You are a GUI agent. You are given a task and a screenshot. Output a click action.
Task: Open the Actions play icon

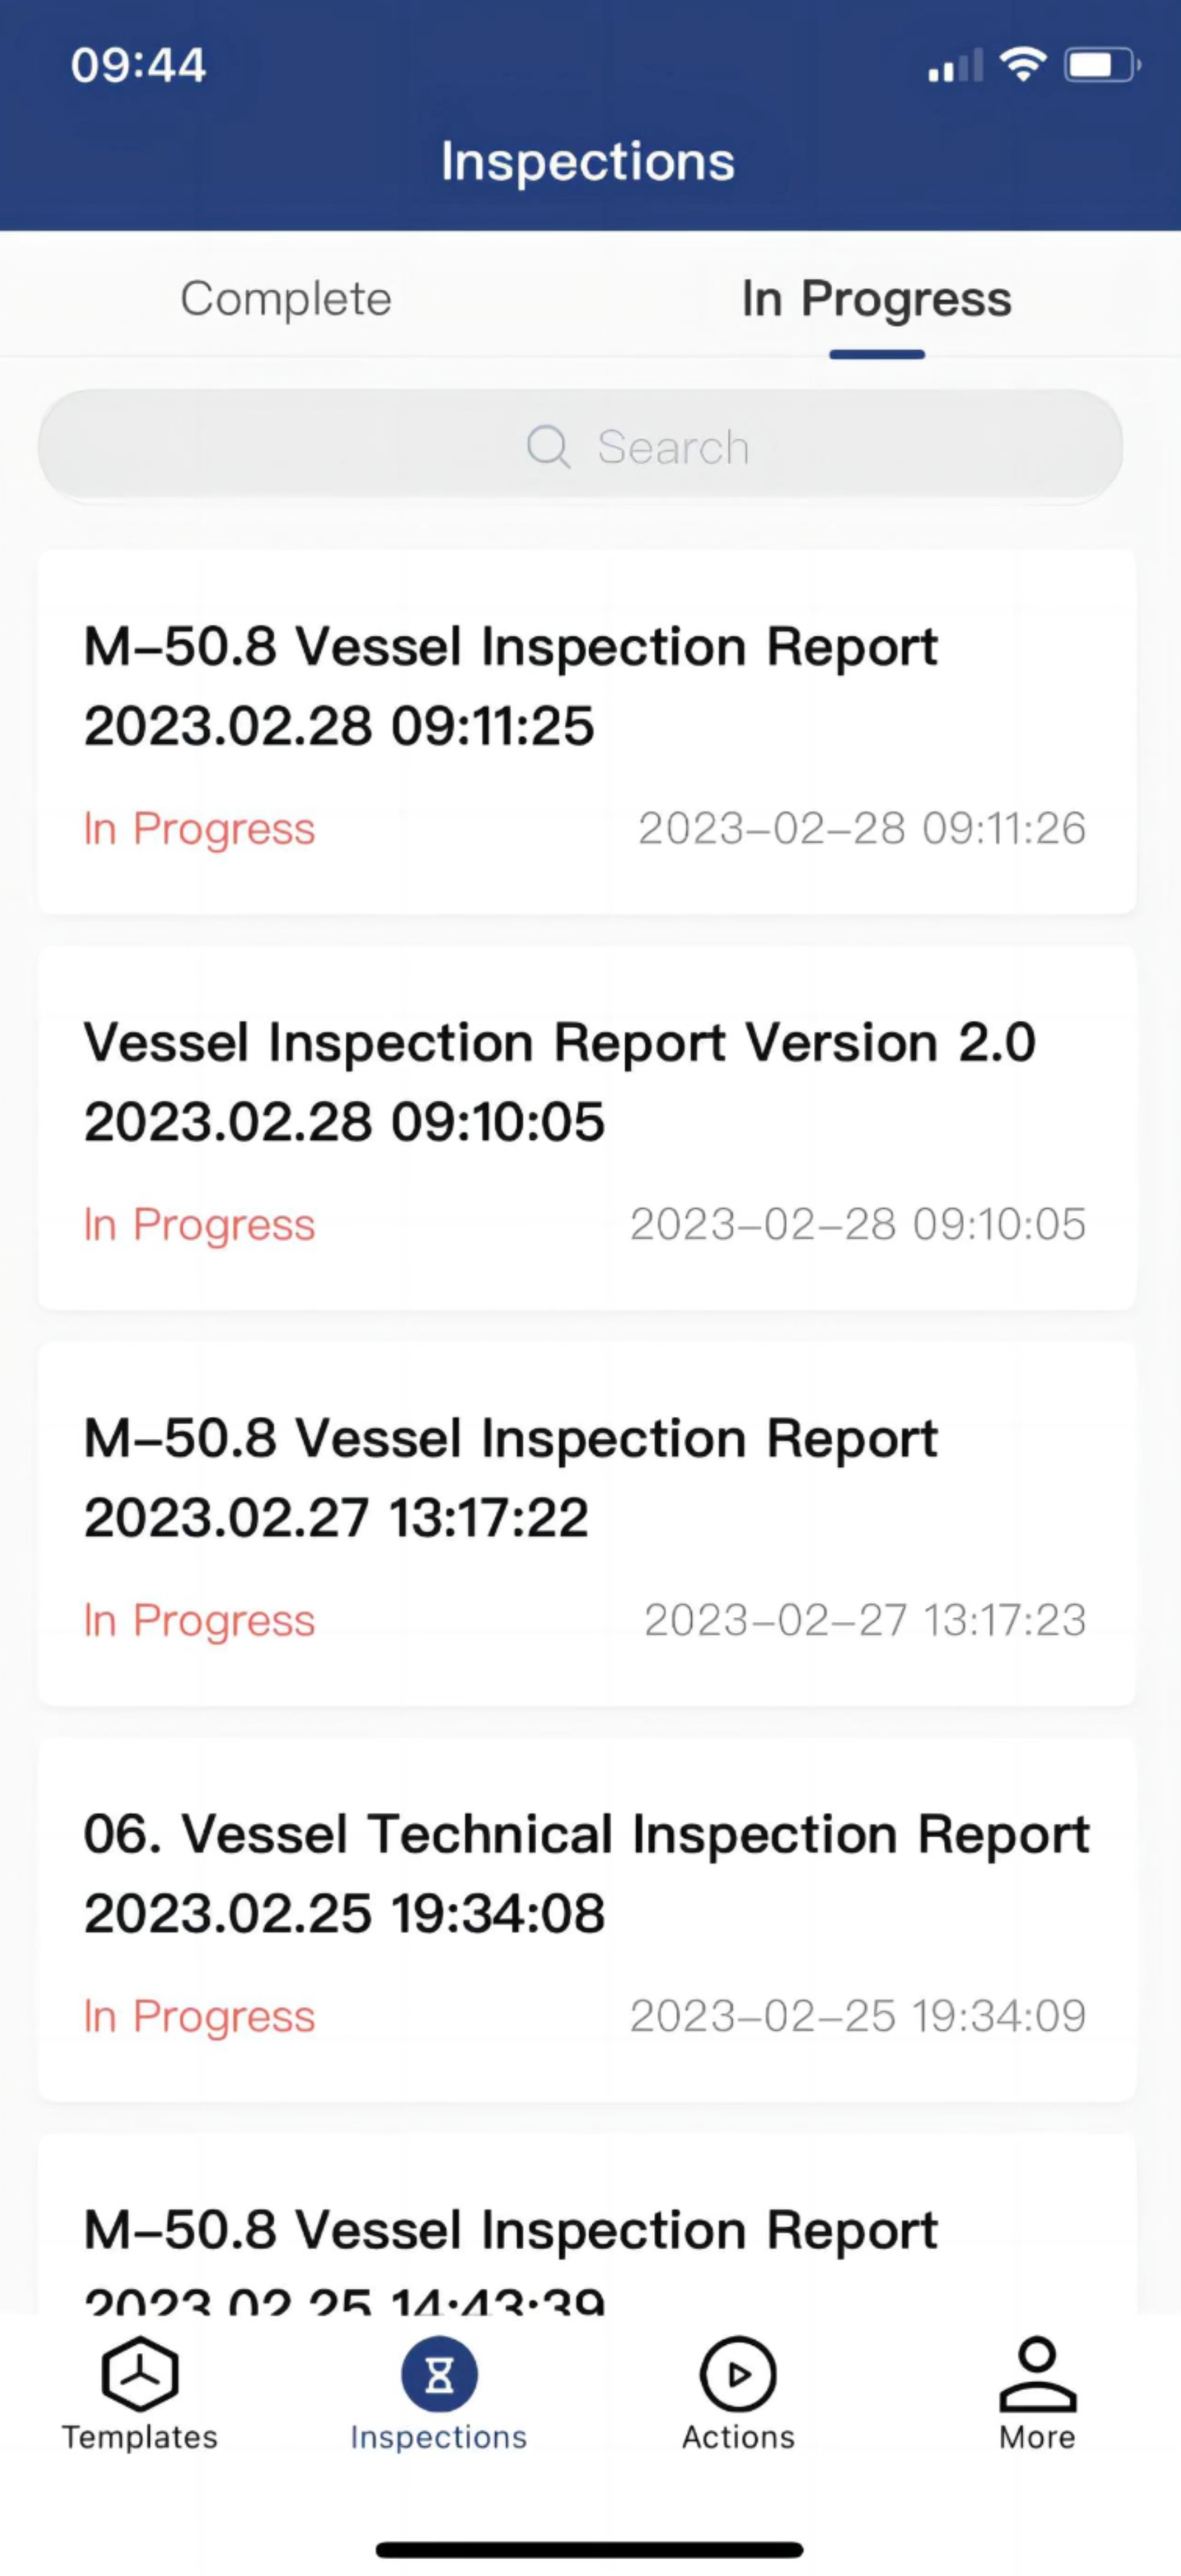pyautogui.click(x=738, y=2374)
